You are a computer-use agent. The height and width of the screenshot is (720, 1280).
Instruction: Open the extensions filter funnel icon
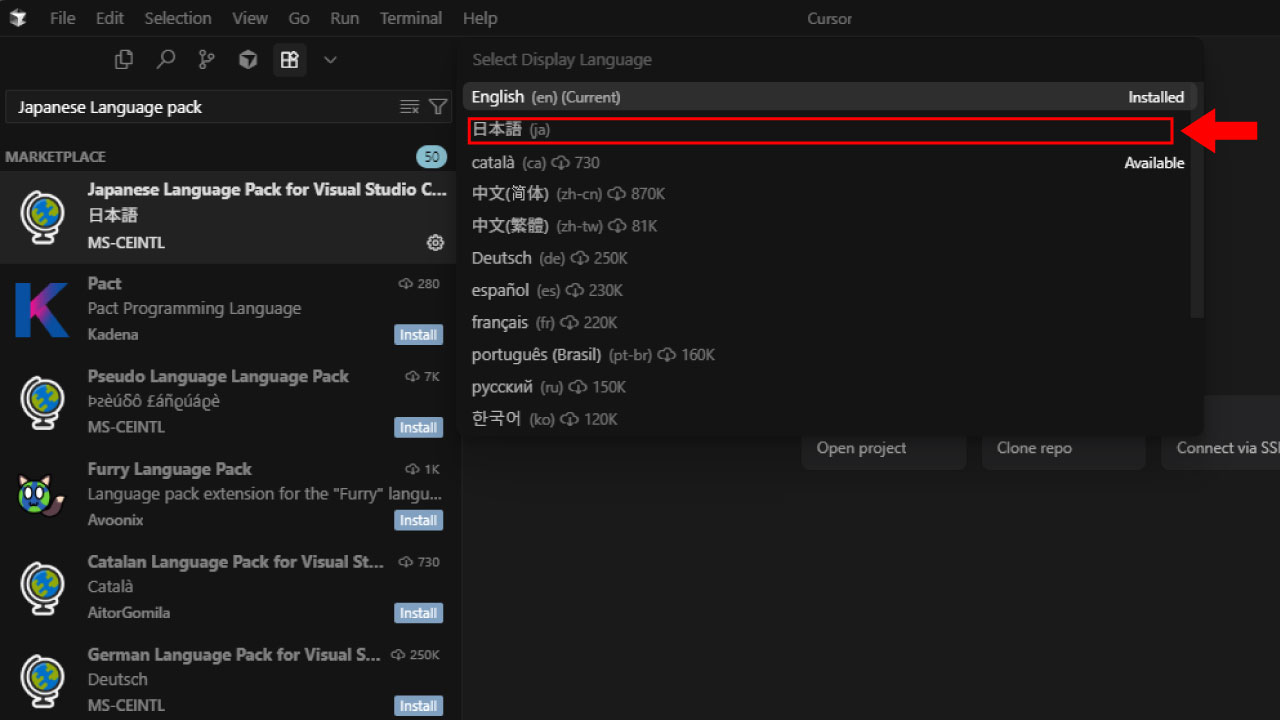(x=438, y=107)
